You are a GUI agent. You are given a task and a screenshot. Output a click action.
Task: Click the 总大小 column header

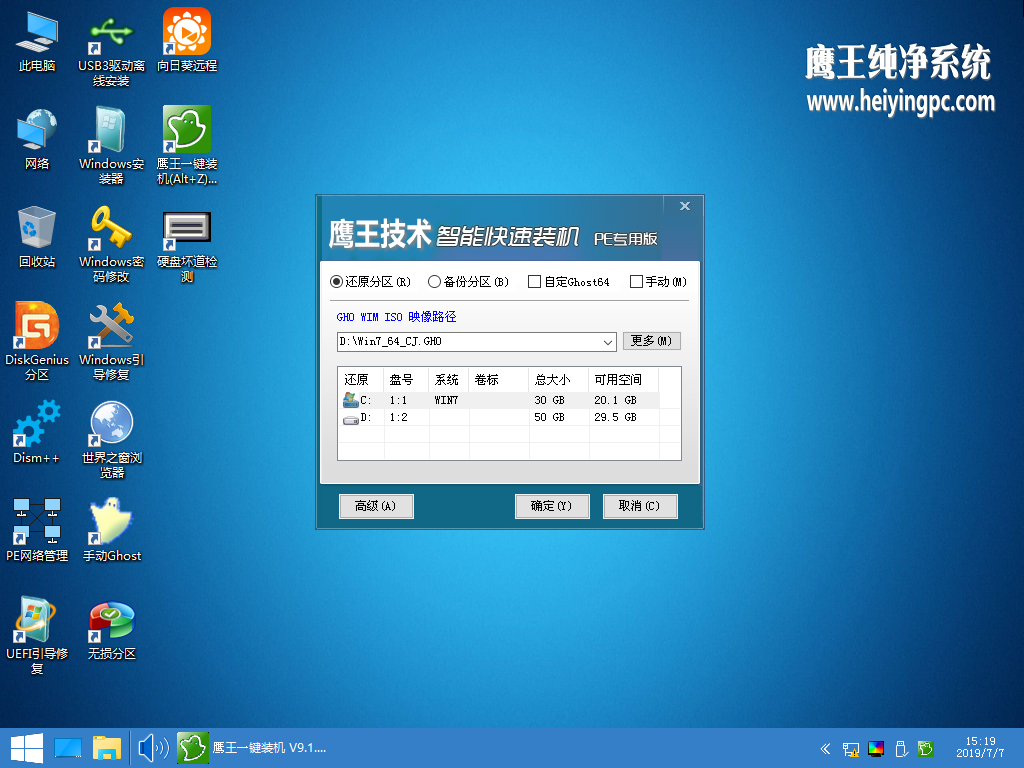pos(559,379)
